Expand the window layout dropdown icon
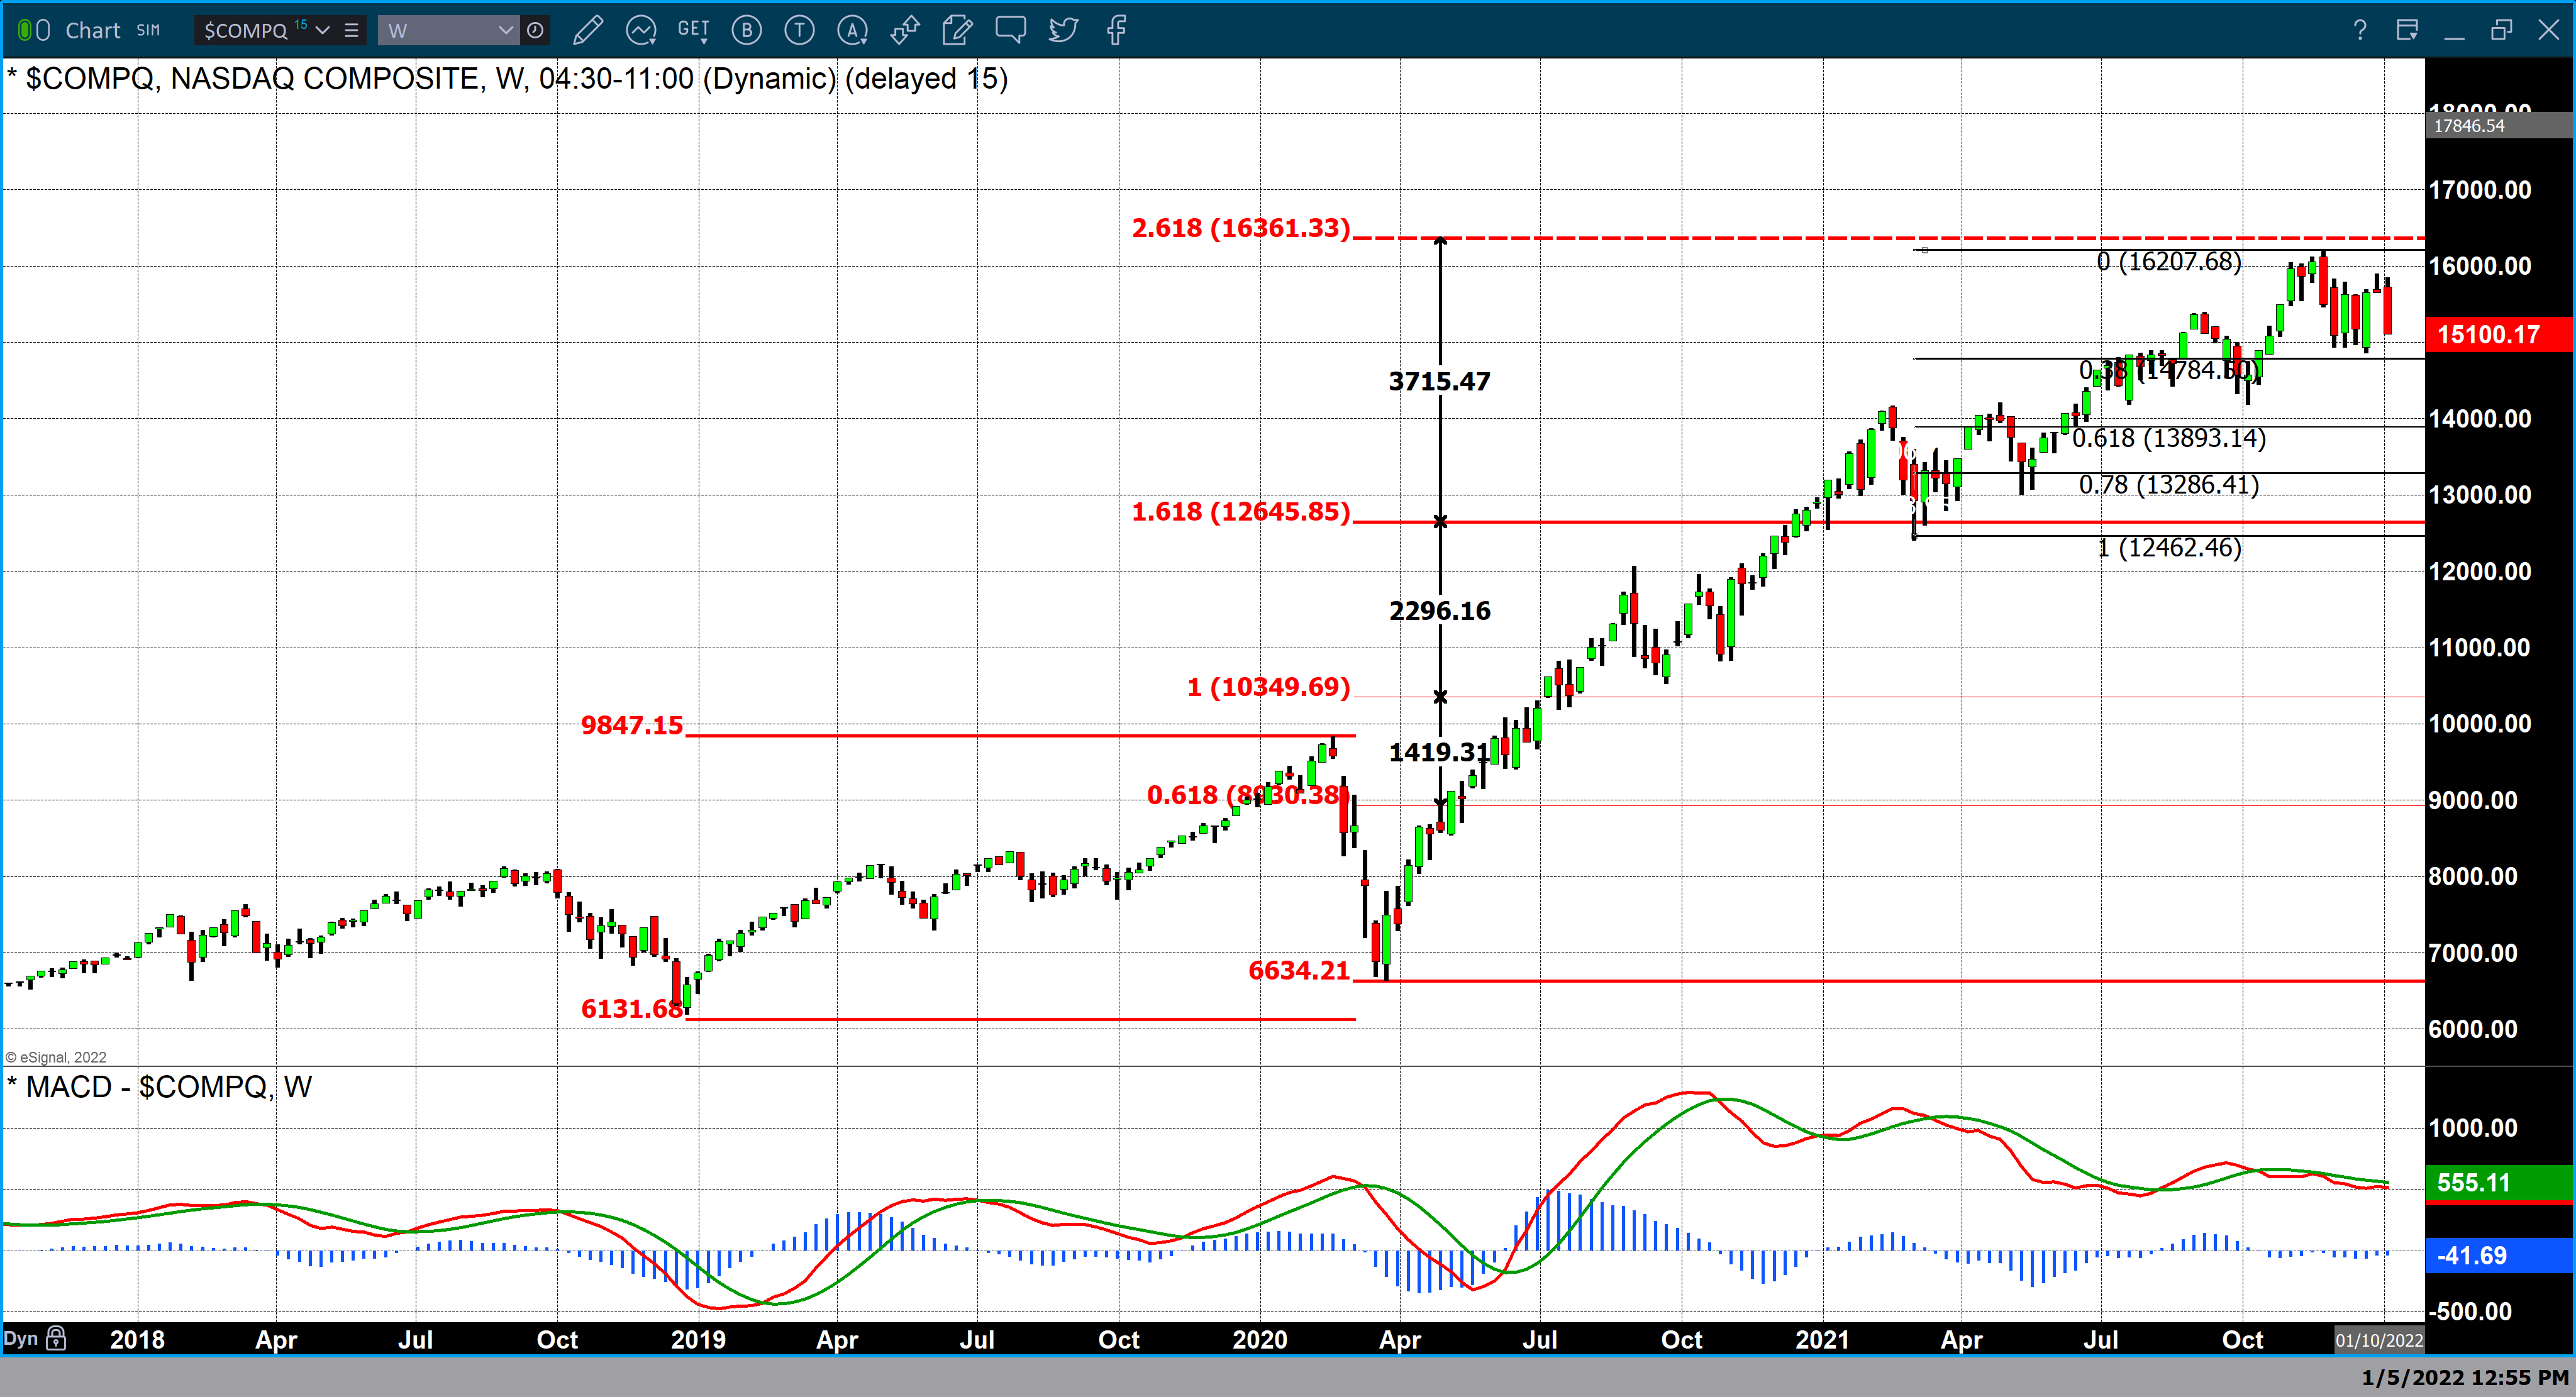This screenshot has width=2576, height=1397. [x=2407, y=30]
